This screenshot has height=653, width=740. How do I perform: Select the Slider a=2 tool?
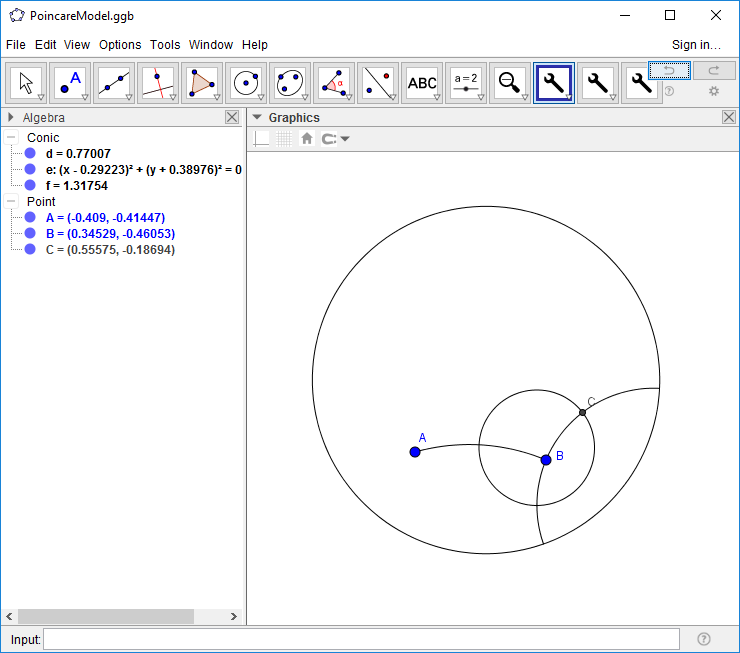(x=466, y=83)
